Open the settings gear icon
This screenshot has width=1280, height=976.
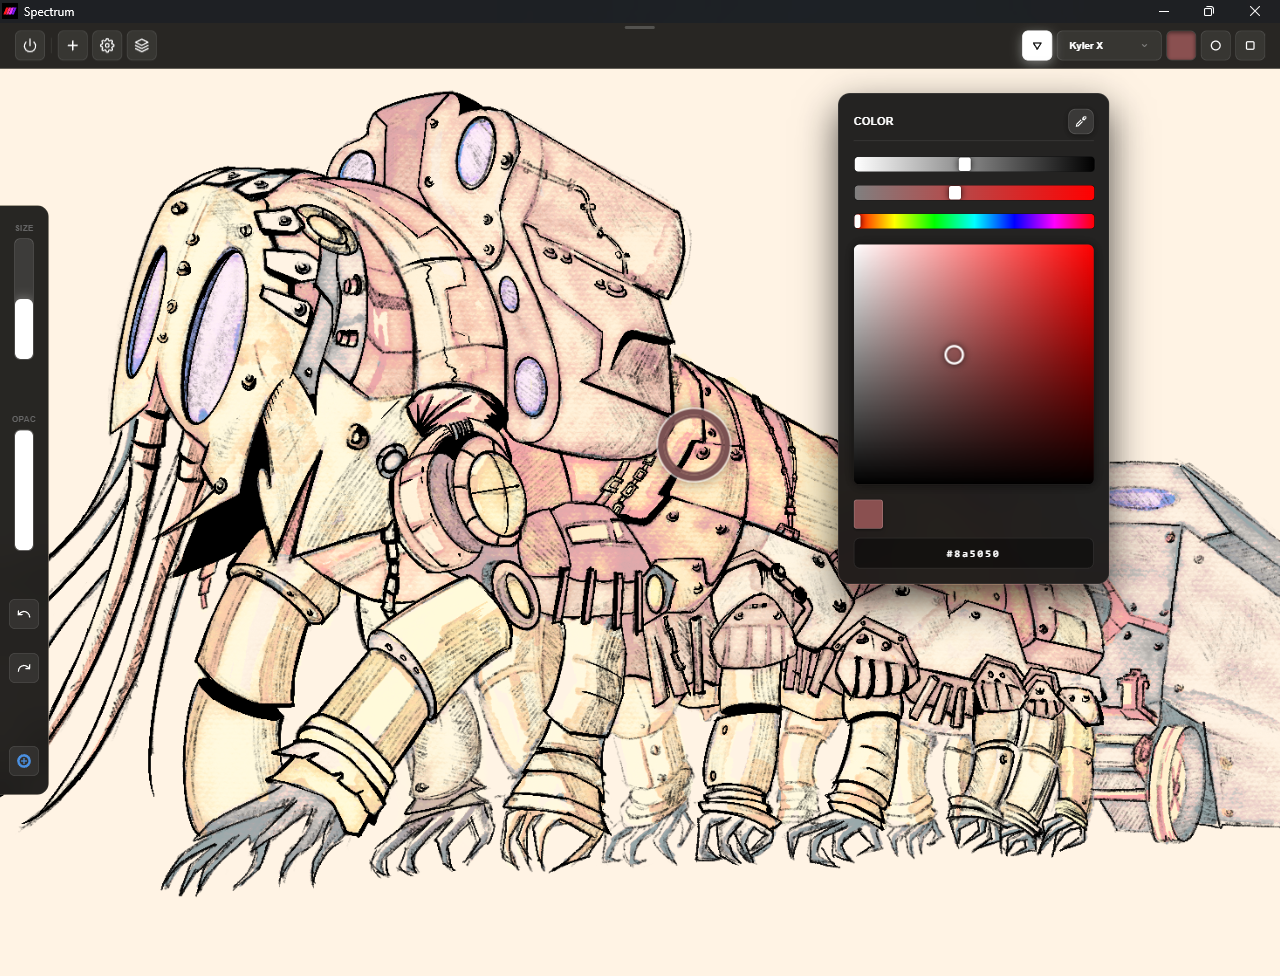pyautogui.click(x=107, y=45)
